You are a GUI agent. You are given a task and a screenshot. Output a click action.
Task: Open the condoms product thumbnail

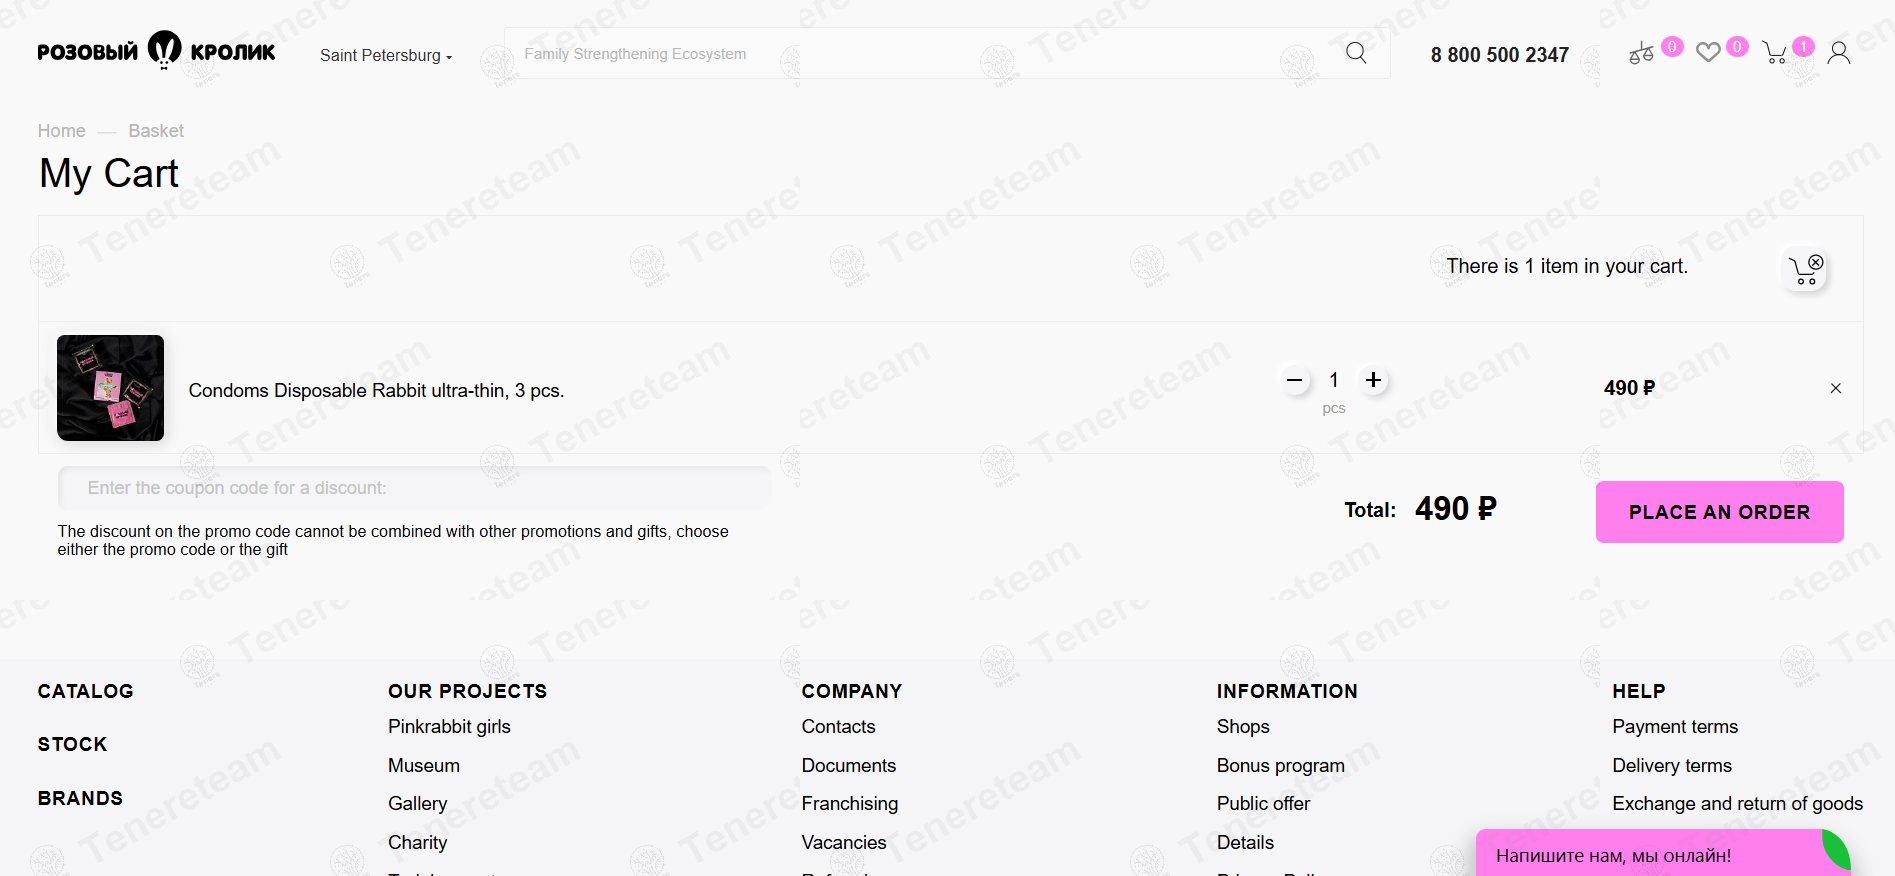pos(110,388)
